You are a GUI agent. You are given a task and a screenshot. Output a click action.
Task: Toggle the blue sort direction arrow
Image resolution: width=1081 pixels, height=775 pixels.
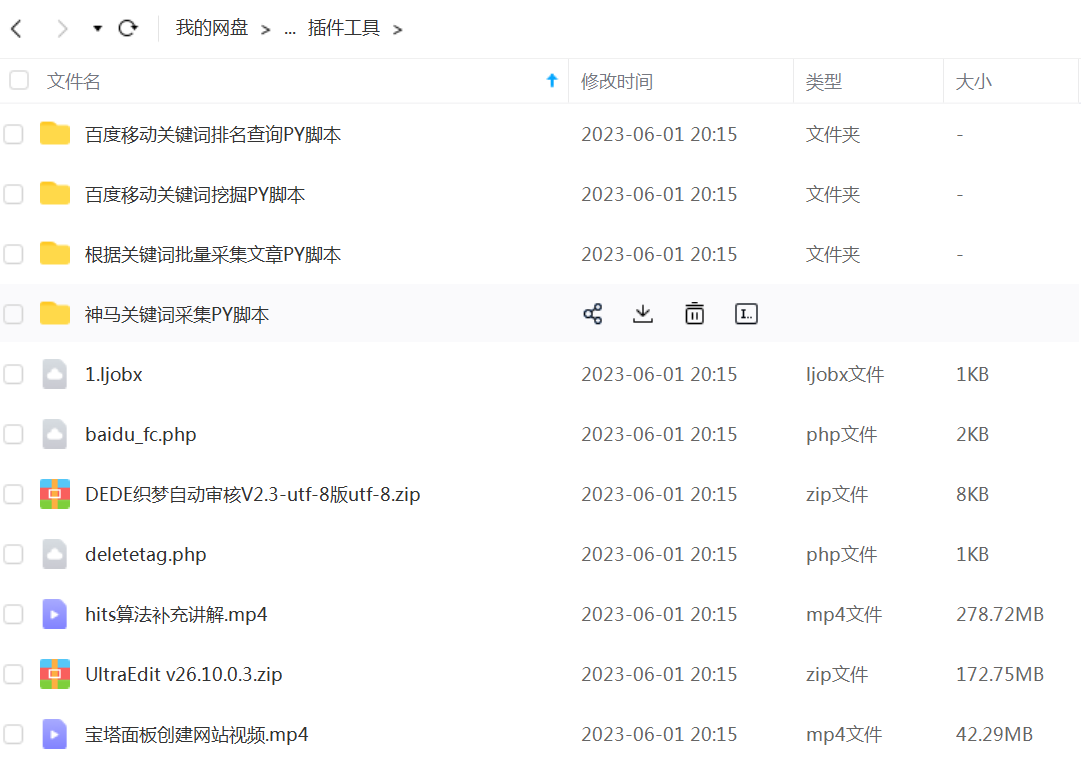pyautogui.click(x=552, y=81)
